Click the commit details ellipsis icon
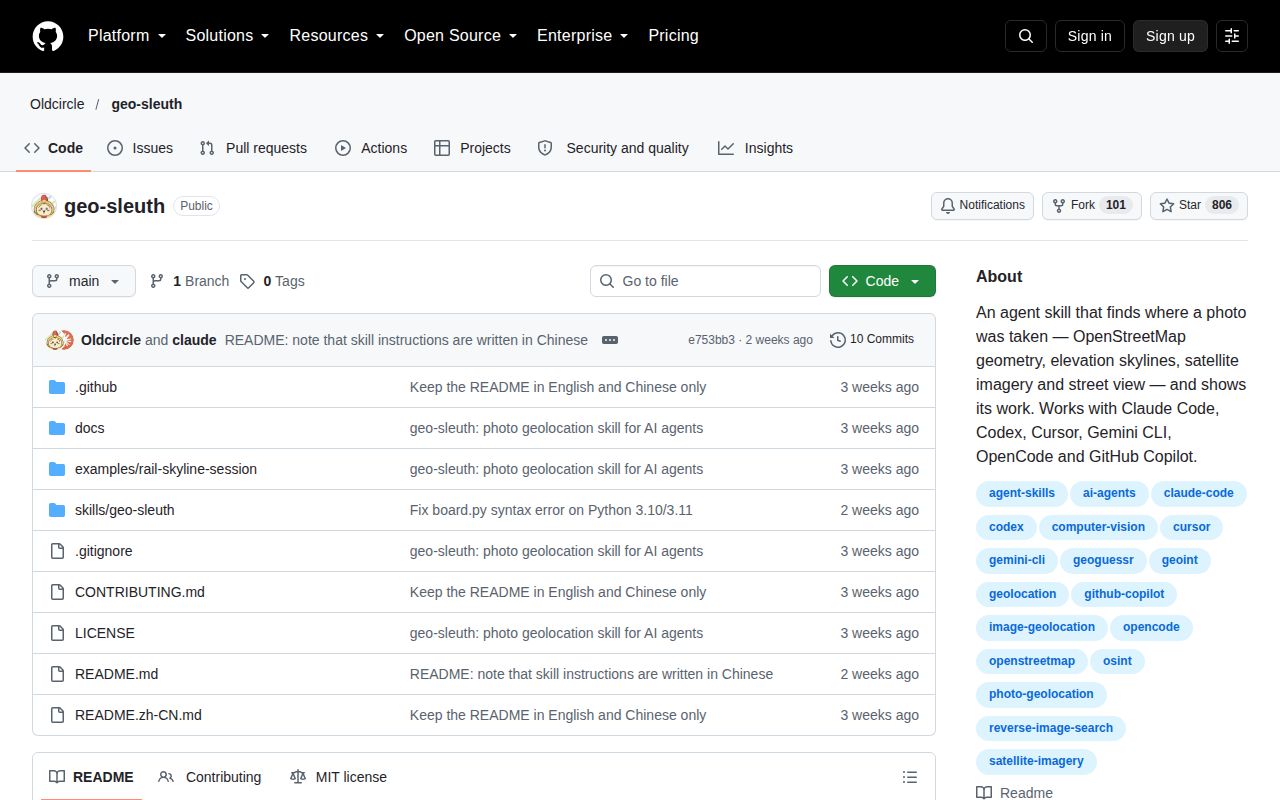Viewport: 1280px width, 800px height. (610, 340)
